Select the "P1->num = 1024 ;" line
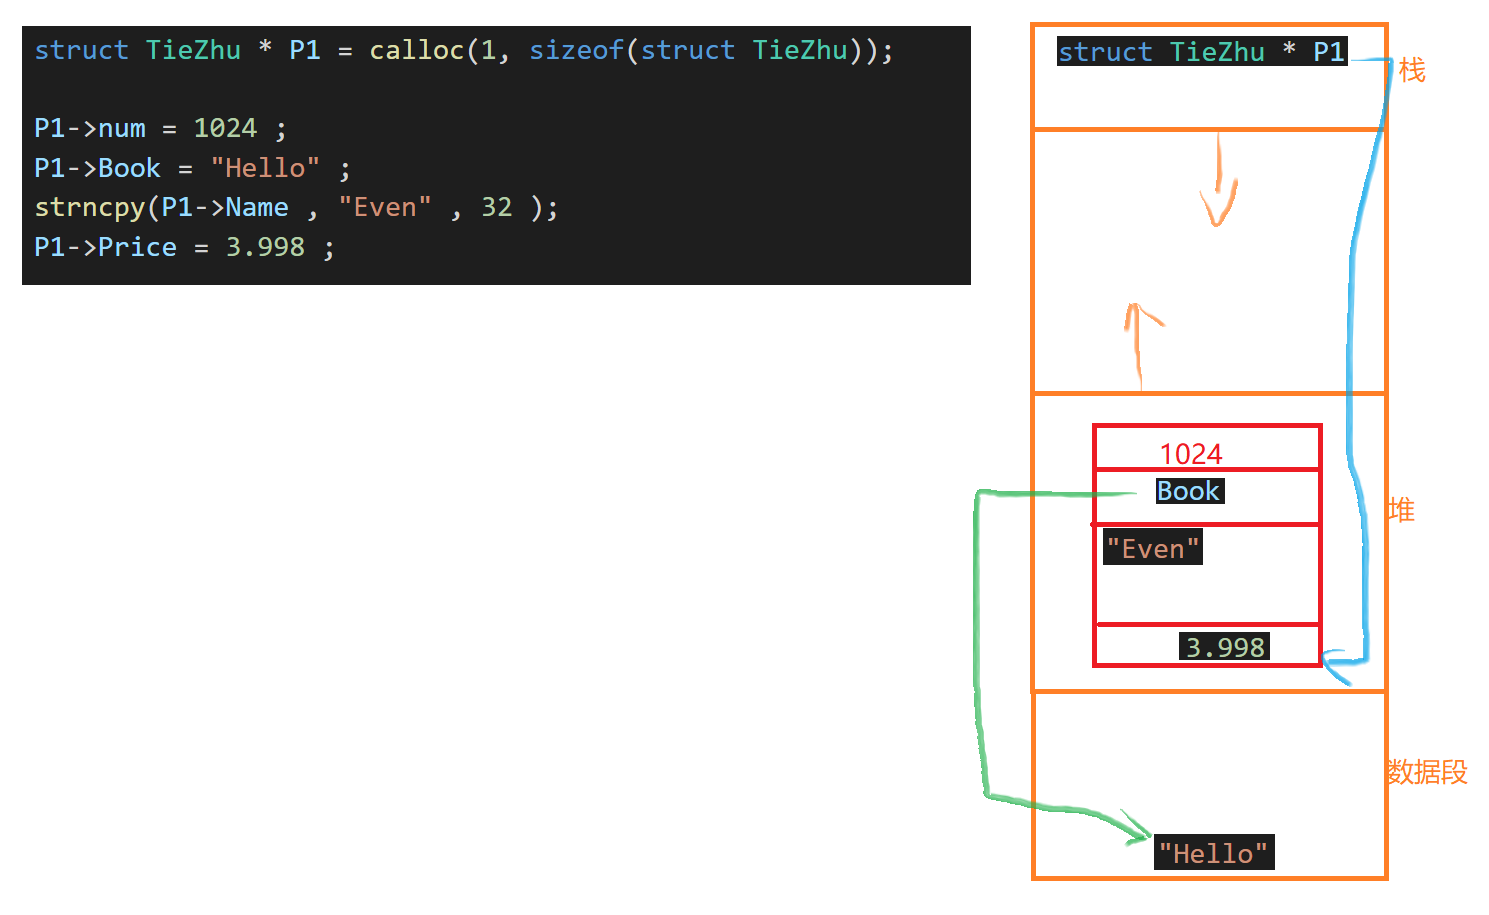The height and width of the screenshot is (915, 1489). coord(161,129)
